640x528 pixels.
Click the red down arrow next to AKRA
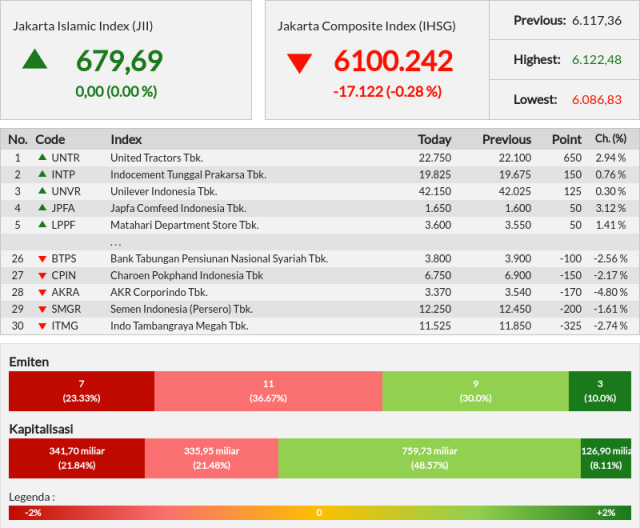coord(42,293)
